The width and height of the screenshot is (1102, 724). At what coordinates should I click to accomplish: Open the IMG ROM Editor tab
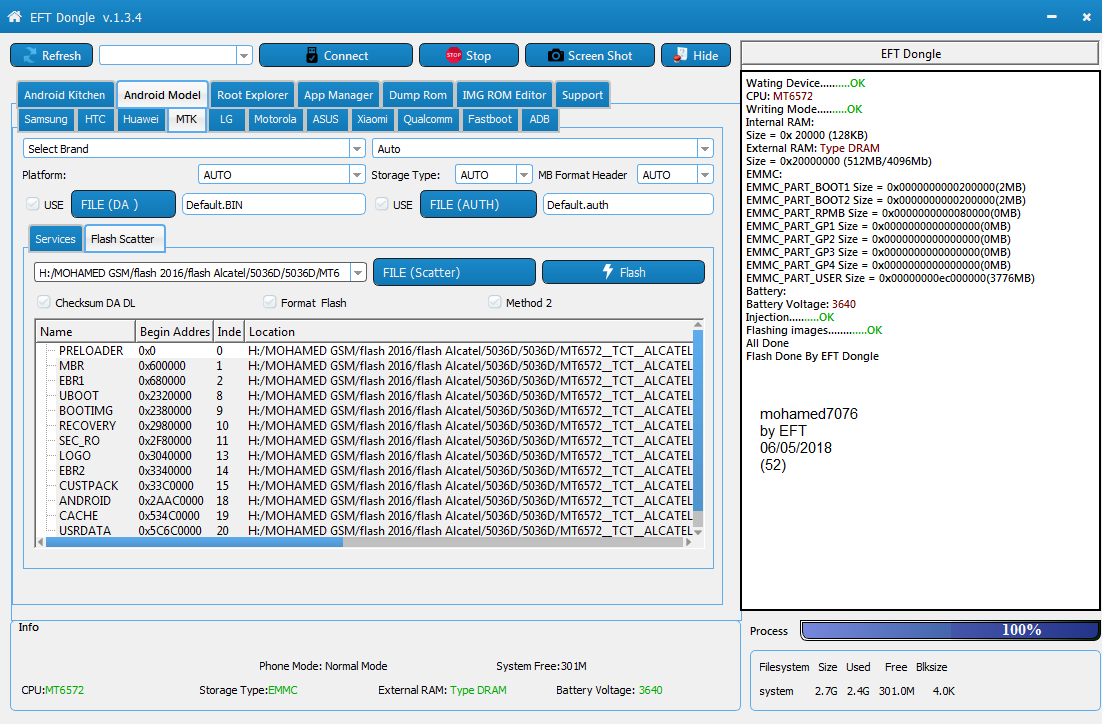pyautogui.click(x=504, y=95)
